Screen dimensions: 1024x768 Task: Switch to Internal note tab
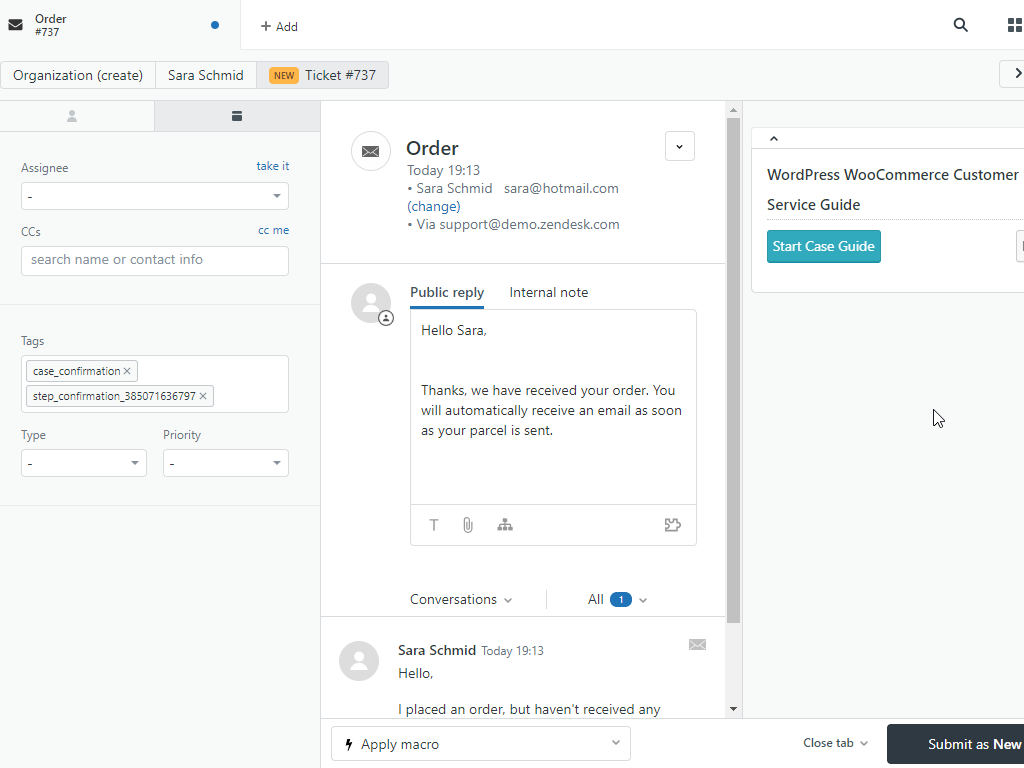[549, 293]
